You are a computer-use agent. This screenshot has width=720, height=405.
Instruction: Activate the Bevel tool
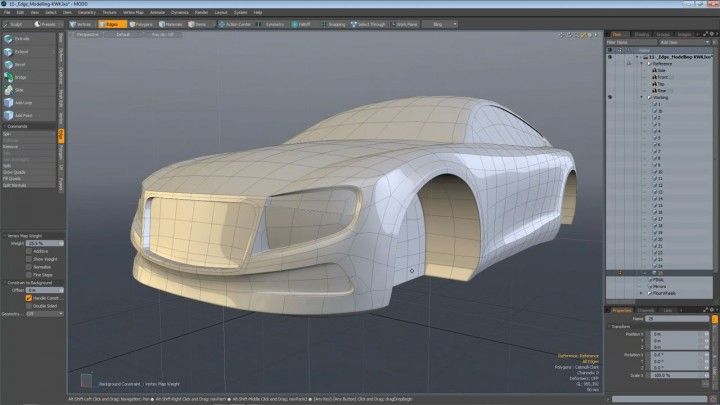click(x=22, y=63)
